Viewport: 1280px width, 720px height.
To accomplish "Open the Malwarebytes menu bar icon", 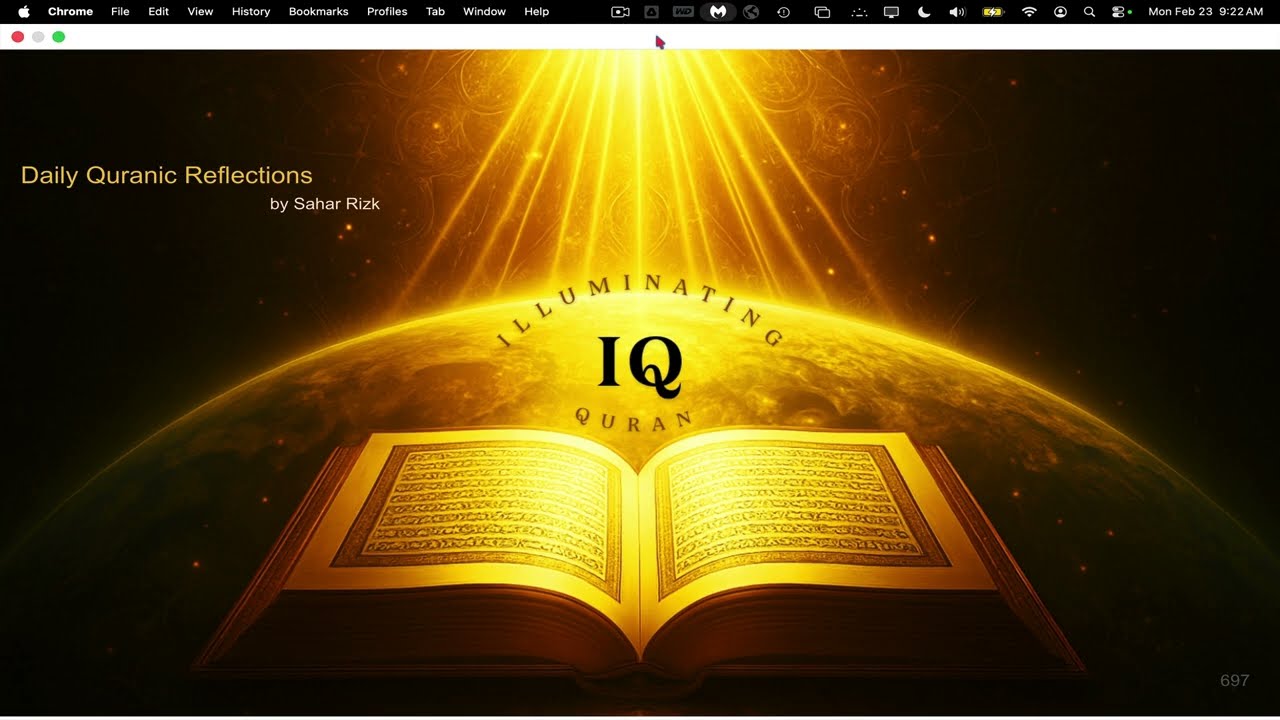I will pos(718,12).
